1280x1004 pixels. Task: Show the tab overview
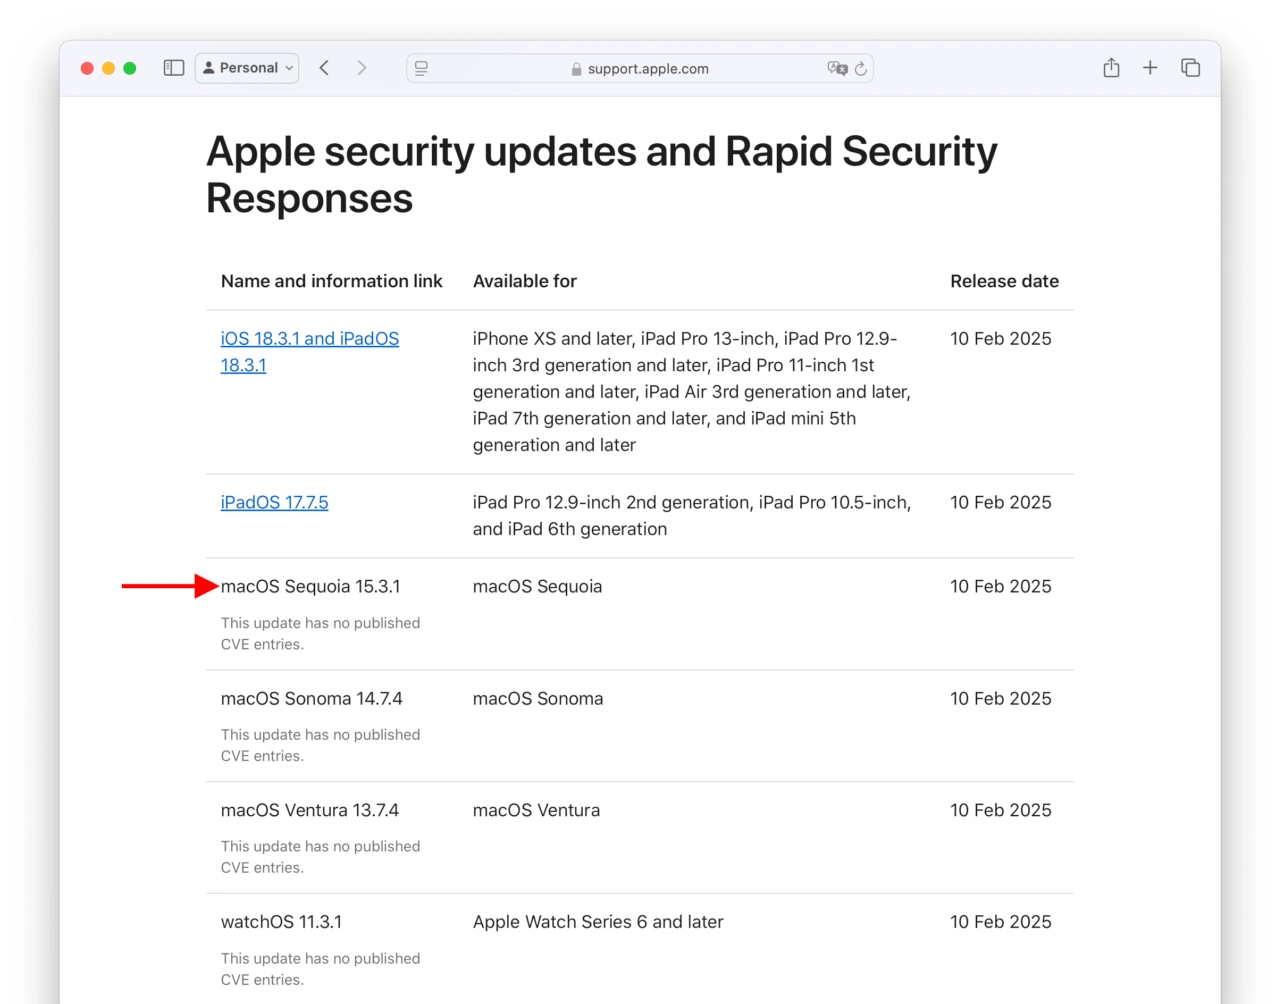[1190, 68]
